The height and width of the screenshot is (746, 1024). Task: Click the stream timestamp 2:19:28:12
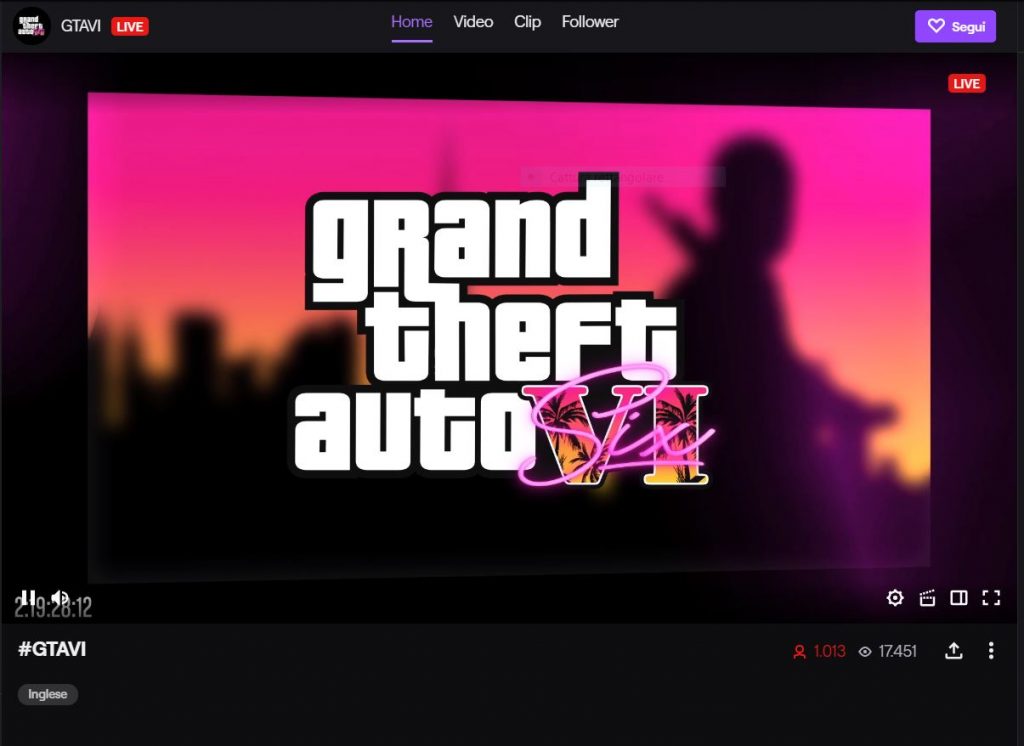point(54,608)
